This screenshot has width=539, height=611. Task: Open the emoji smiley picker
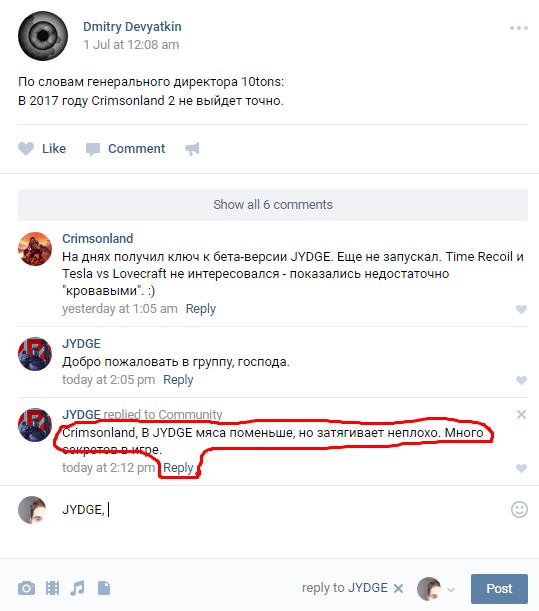point(519,509)
